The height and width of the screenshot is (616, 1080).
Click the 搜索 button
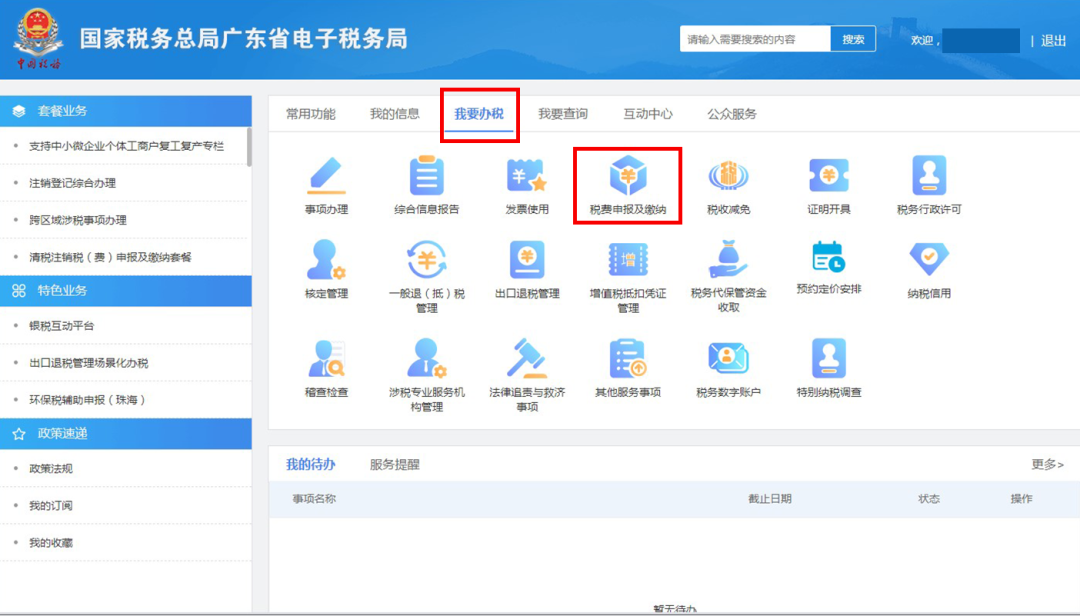click(x=853, y=39)
